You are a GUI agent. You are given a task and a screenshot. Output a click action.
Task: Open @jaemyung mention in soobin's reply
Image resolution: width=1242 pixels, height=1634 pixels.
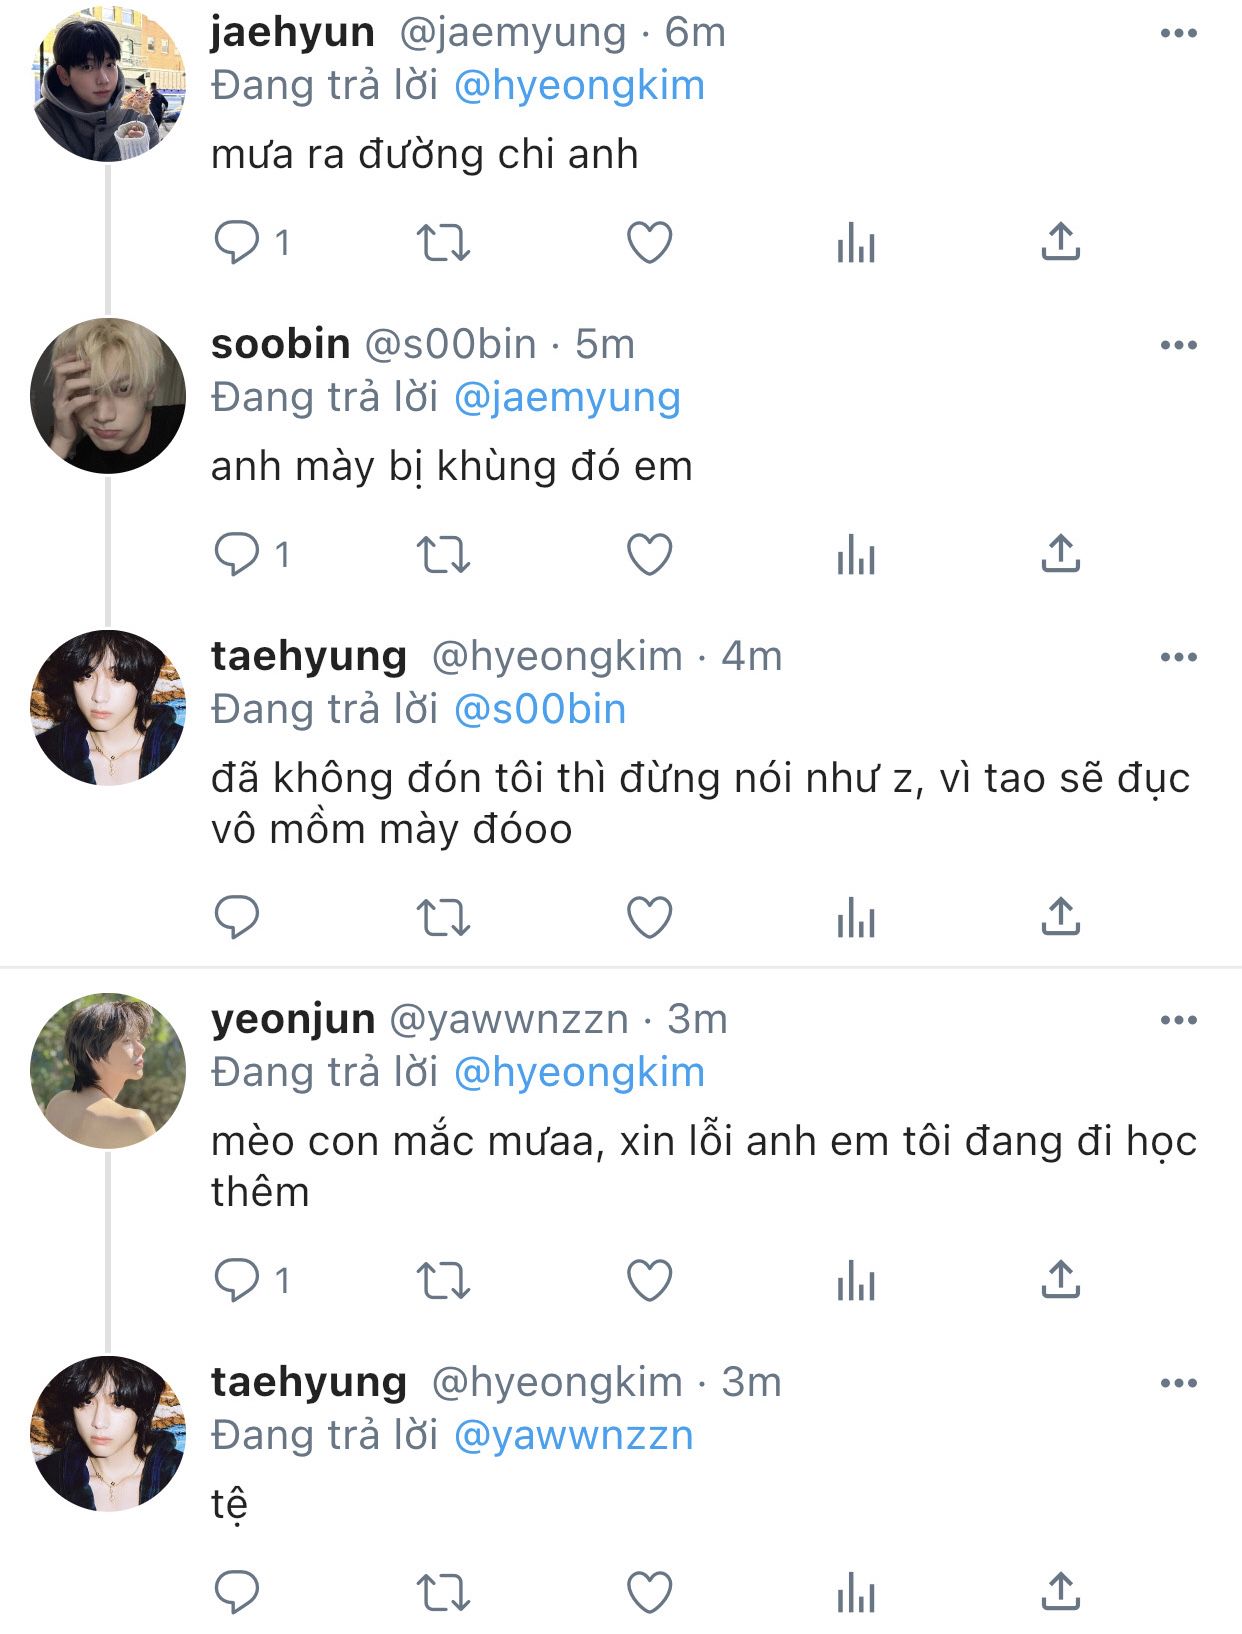(567, 397)
